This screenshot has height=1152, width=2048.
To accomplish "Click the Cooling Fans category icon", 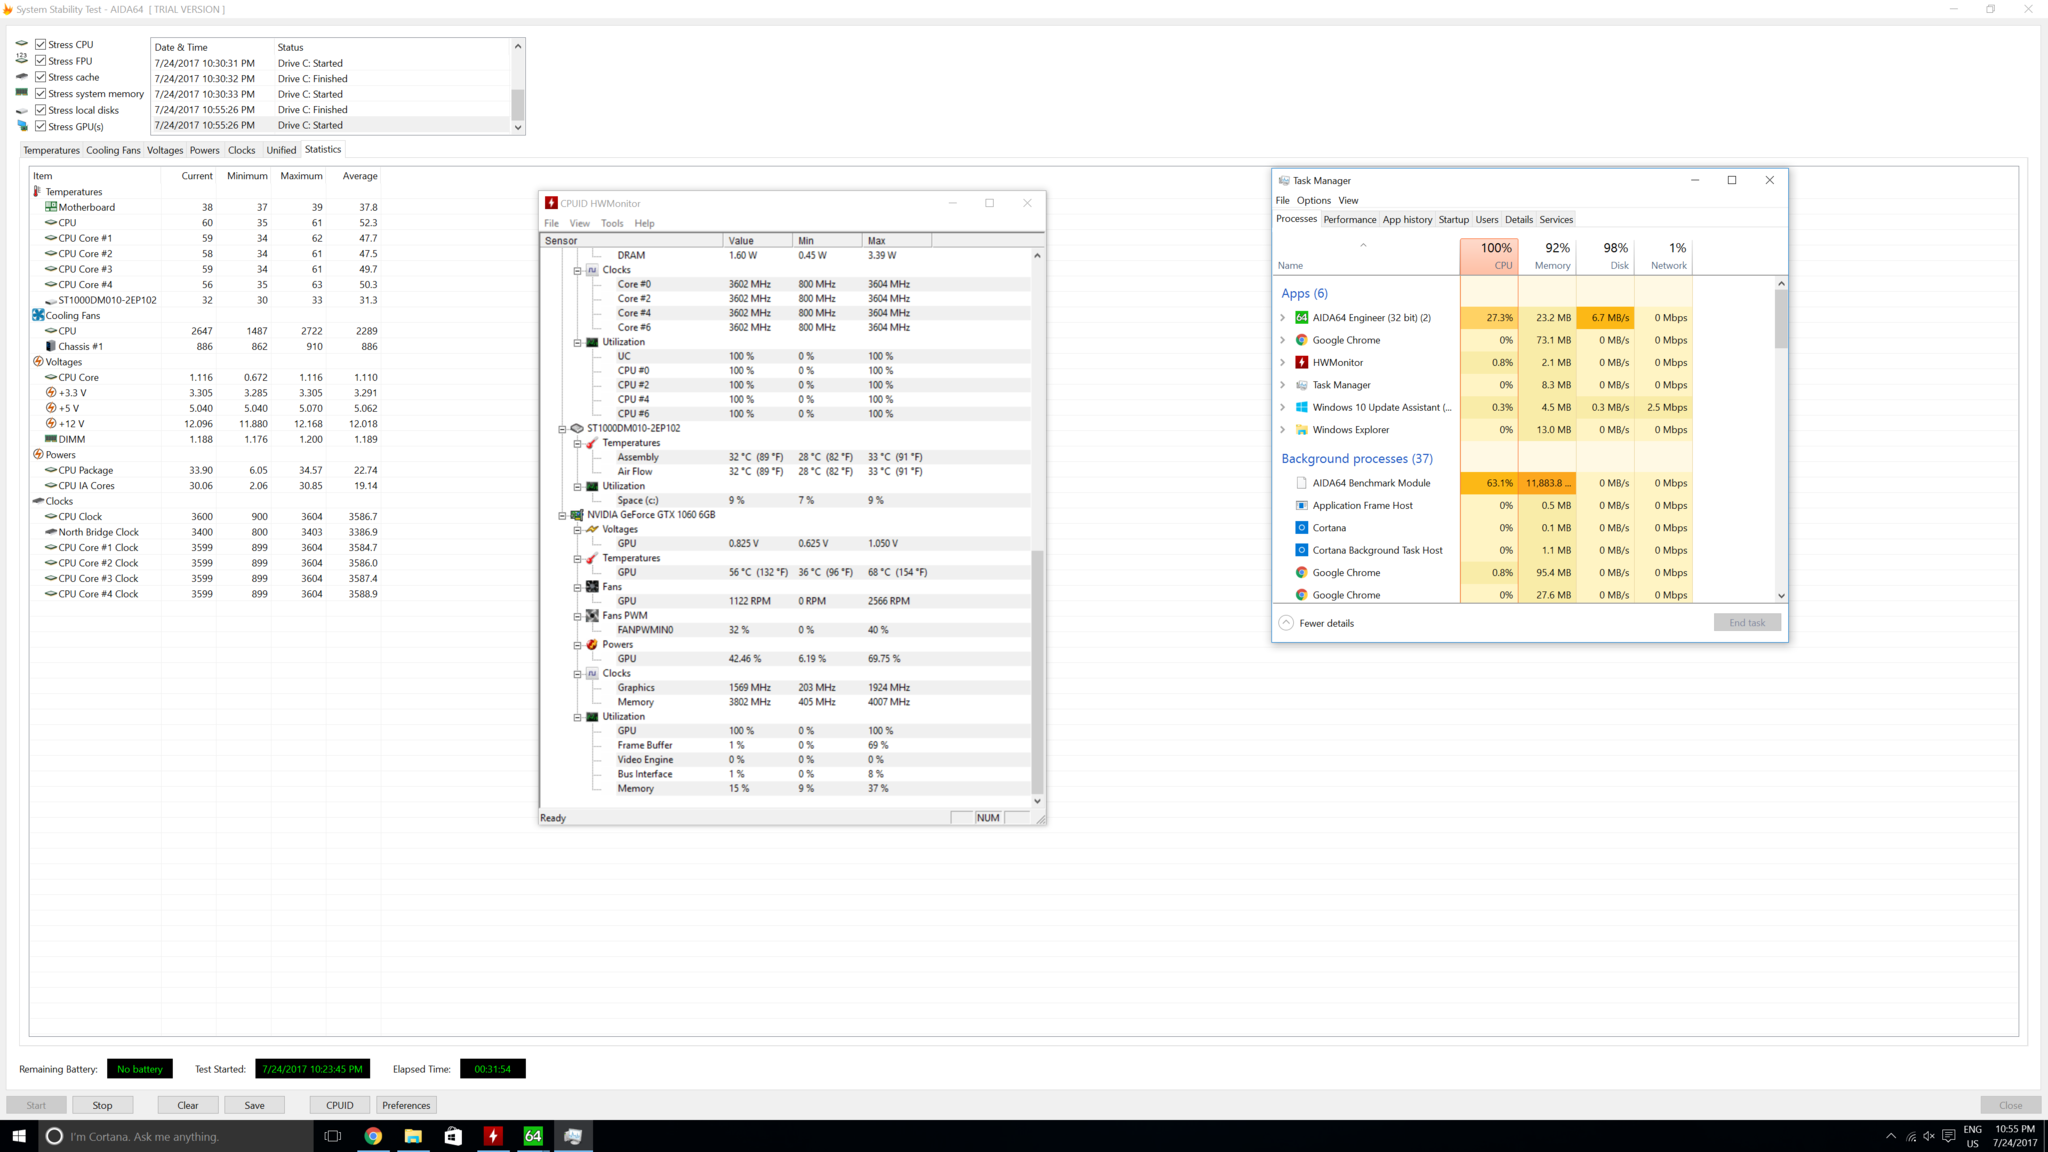I will 38,315.
